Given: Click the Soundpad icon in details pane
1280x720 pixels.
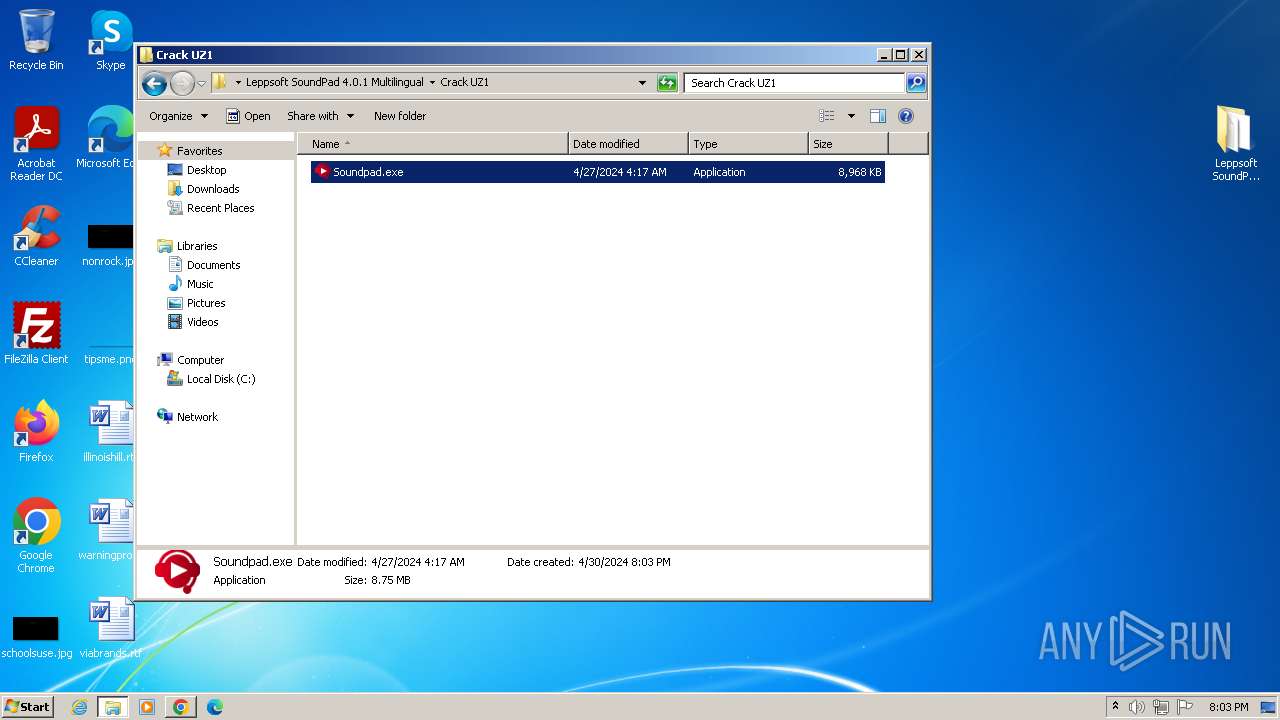Looking at the screenshot, I should click(177, 571).
